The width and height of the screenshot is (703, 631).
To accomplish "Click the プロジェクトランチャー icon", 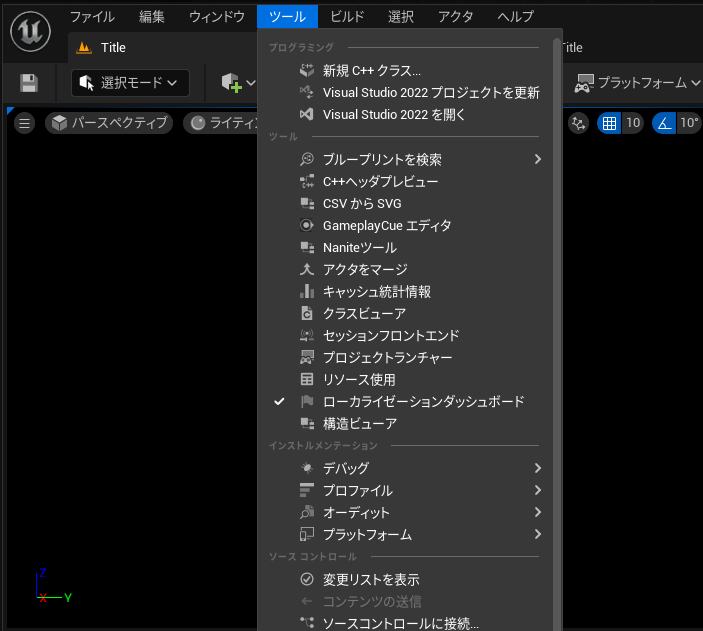I will tap(307, 357).
